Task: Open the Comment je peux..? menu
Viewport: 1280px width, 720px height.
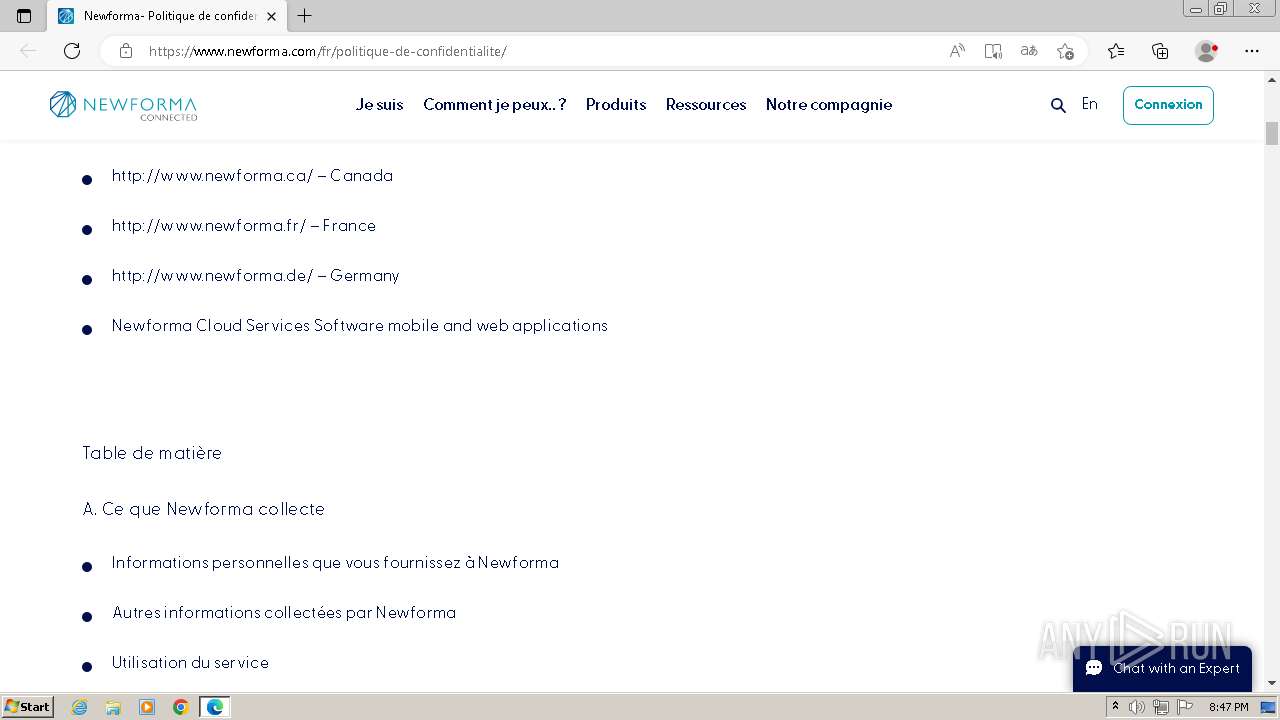Action: 494,104
